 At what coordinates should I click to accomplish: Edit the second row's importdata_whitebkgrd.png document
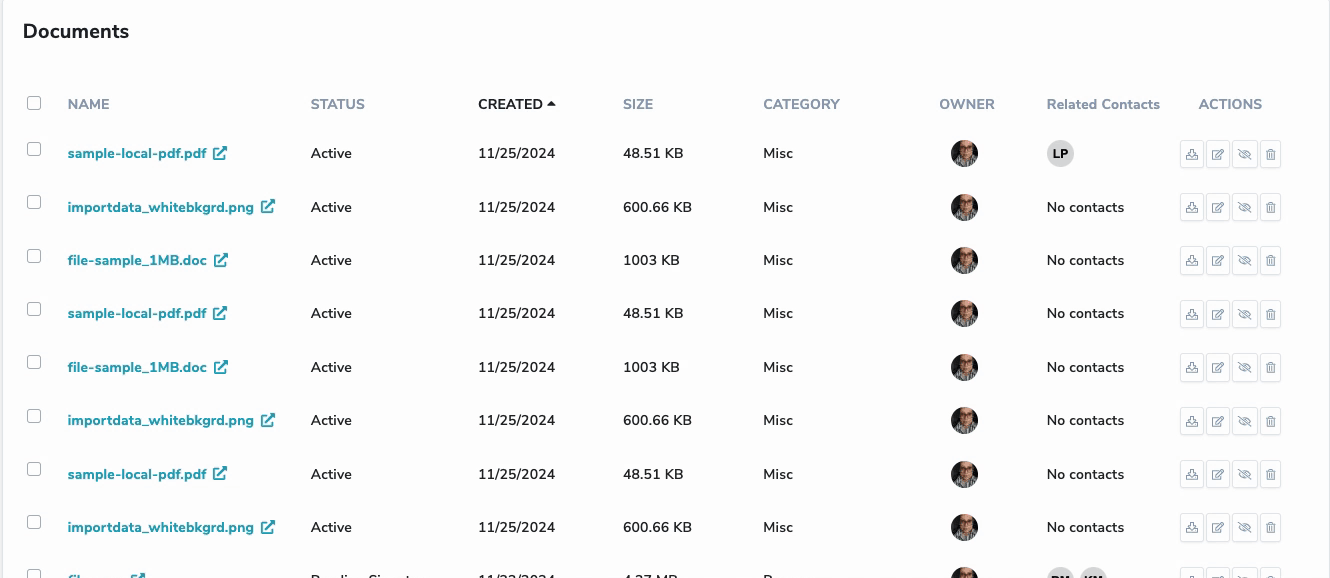coord(1218,208)
